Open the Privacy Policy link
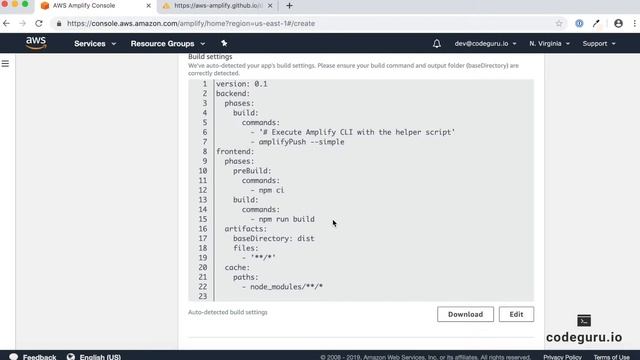This screenshot has height=360, width=640. click(x=562, y=357)
